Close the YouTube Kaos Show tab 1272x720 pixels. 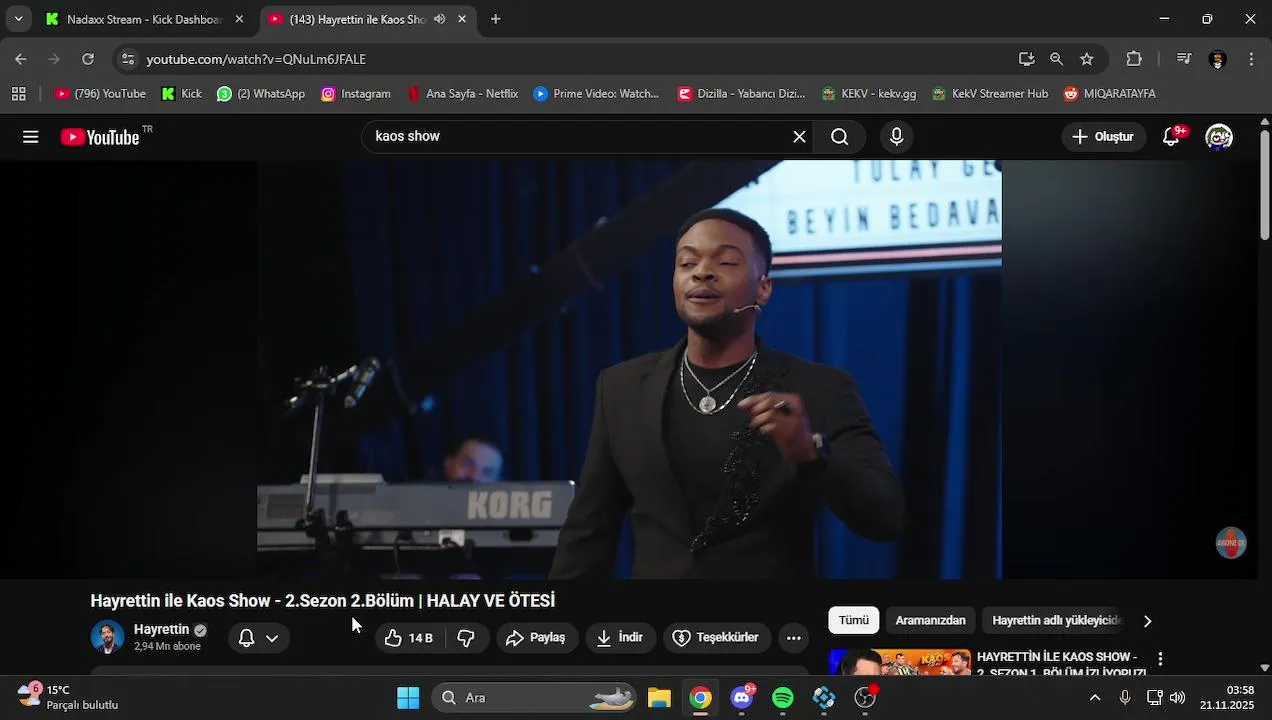click(x=461, y=19)
